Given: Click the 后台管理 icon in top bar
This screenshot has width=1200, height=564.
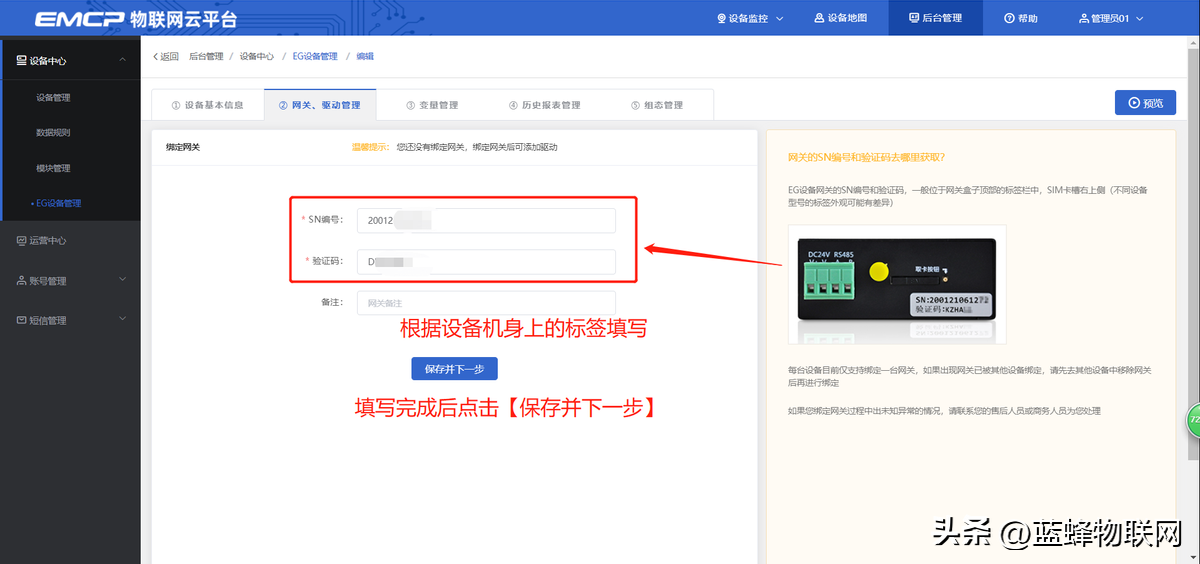Looking at the screenshot, I should [x=913, y=18].
